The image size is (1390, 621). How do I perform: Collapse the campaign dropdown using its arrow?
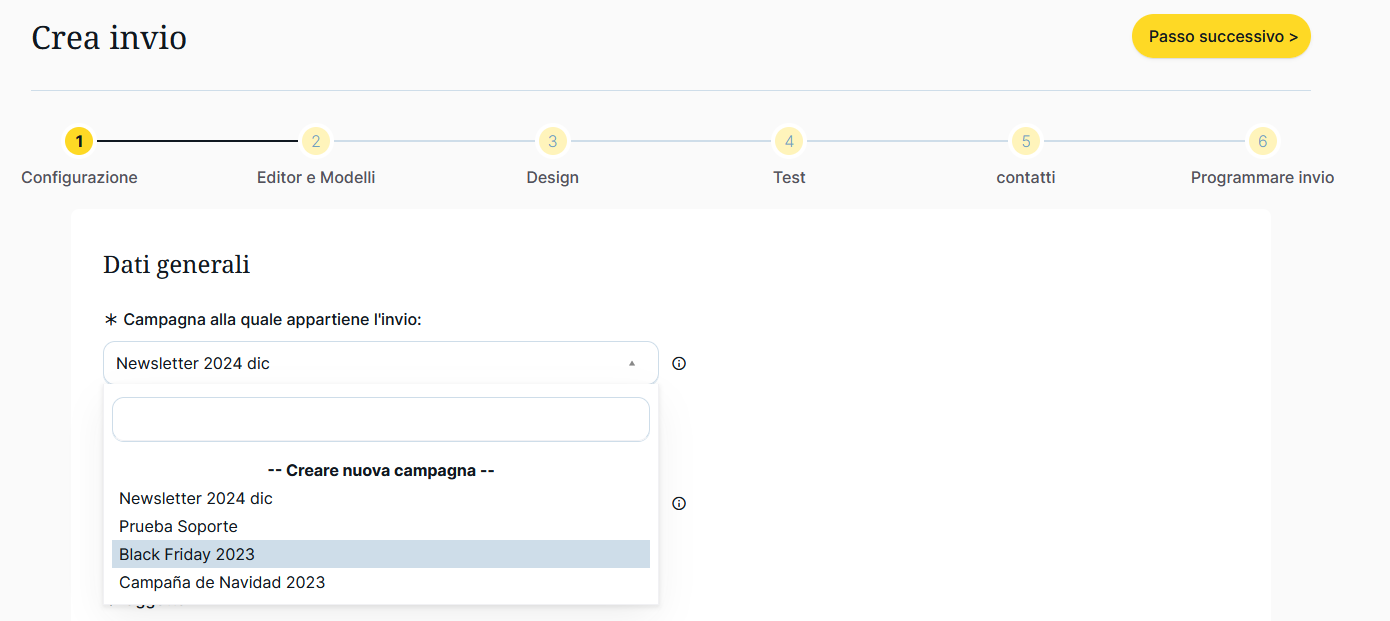(632, 364)
